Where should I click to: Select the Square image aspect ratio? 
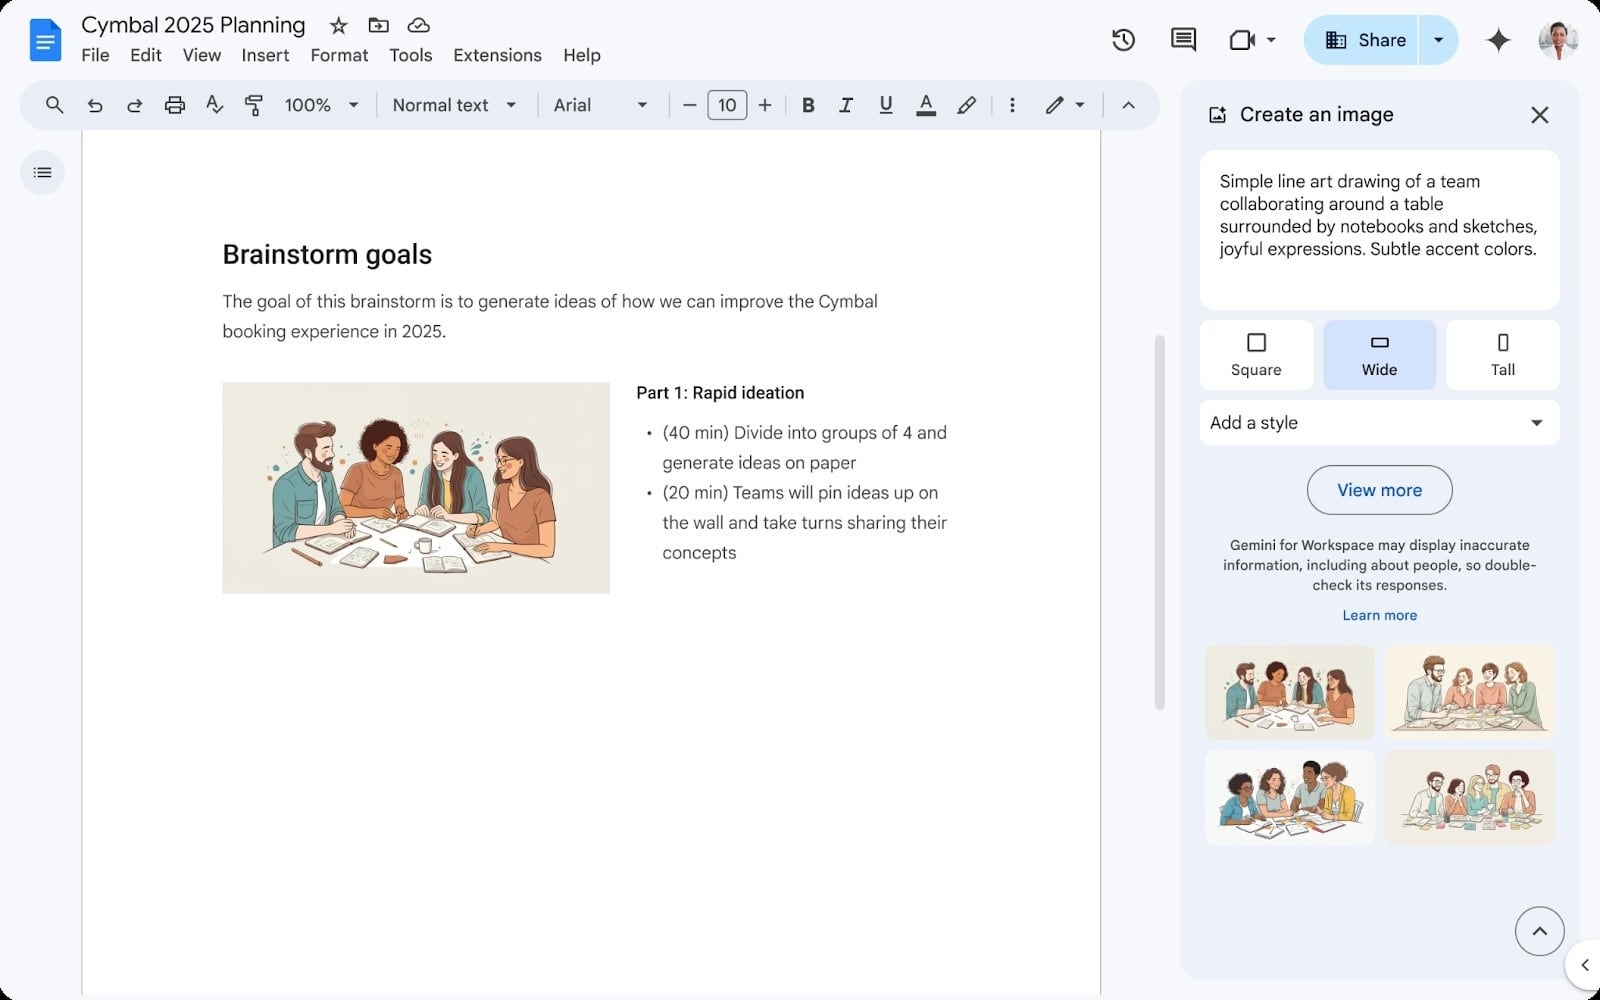point(1256,354)
